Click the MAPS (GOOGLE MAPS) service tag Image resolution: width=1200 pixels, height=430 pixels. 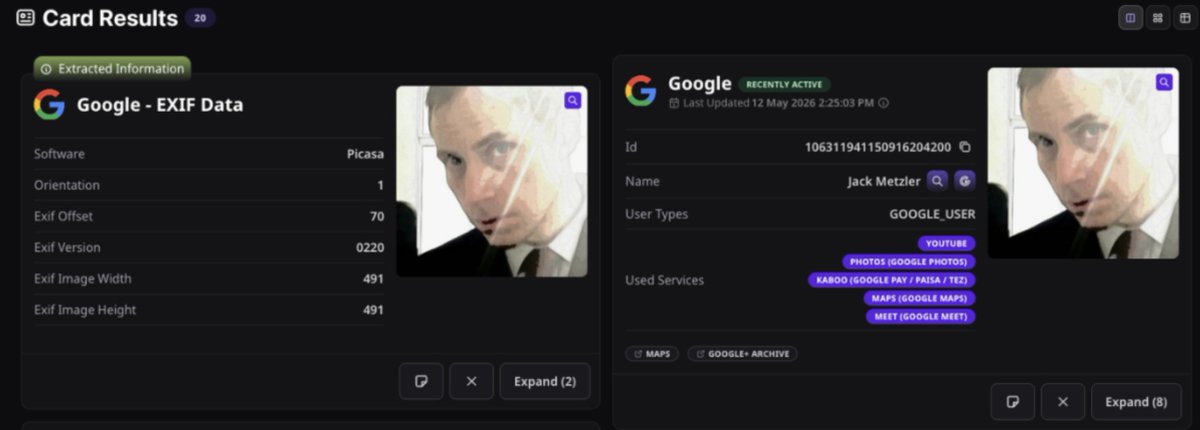tap(919, 298)
